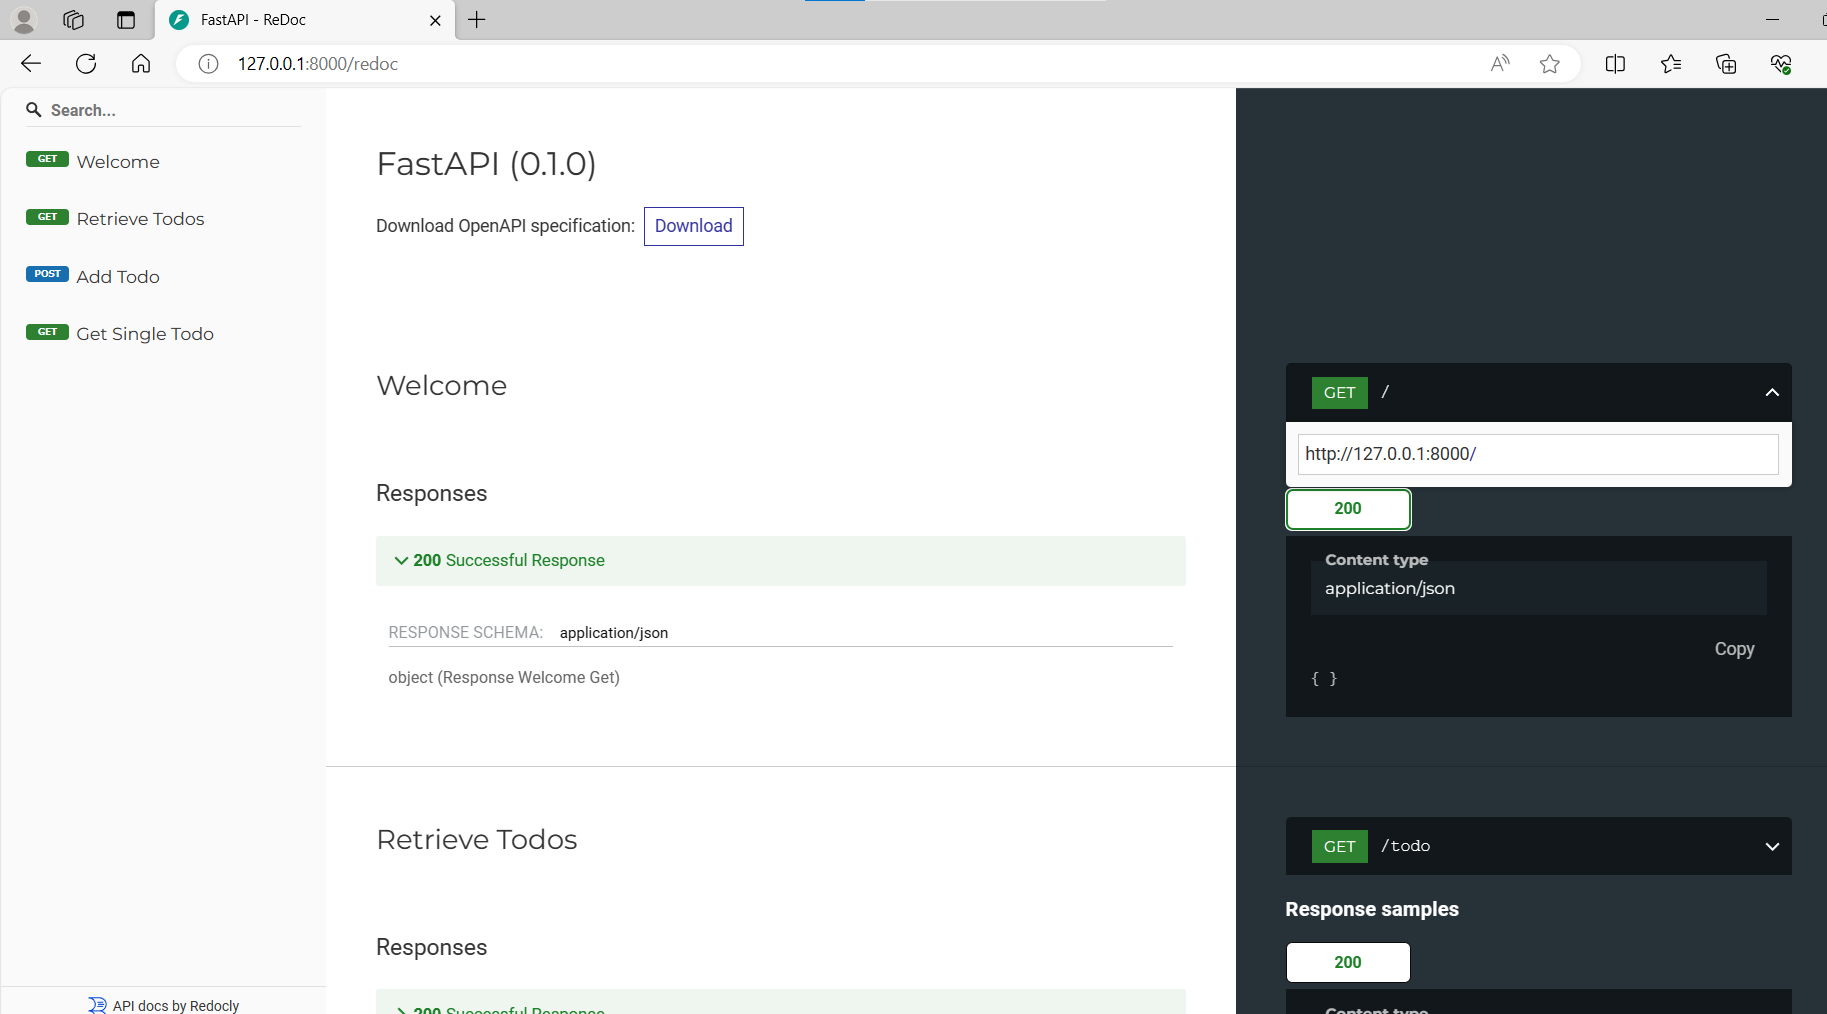Click the server URL http://127.0.0.1:8000/ field
The height and width of the screenshot is (1014, 1827).
[1538, 454]
